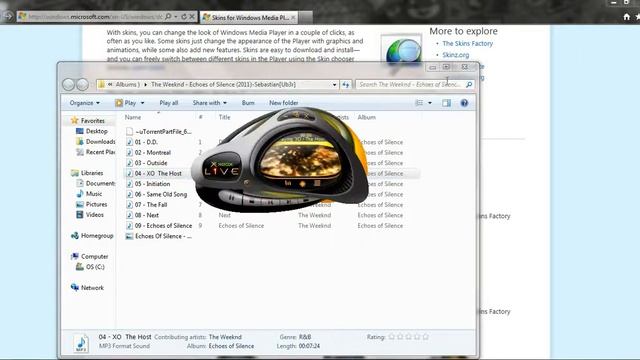Sort by the # column header

(x=200, y=117)
